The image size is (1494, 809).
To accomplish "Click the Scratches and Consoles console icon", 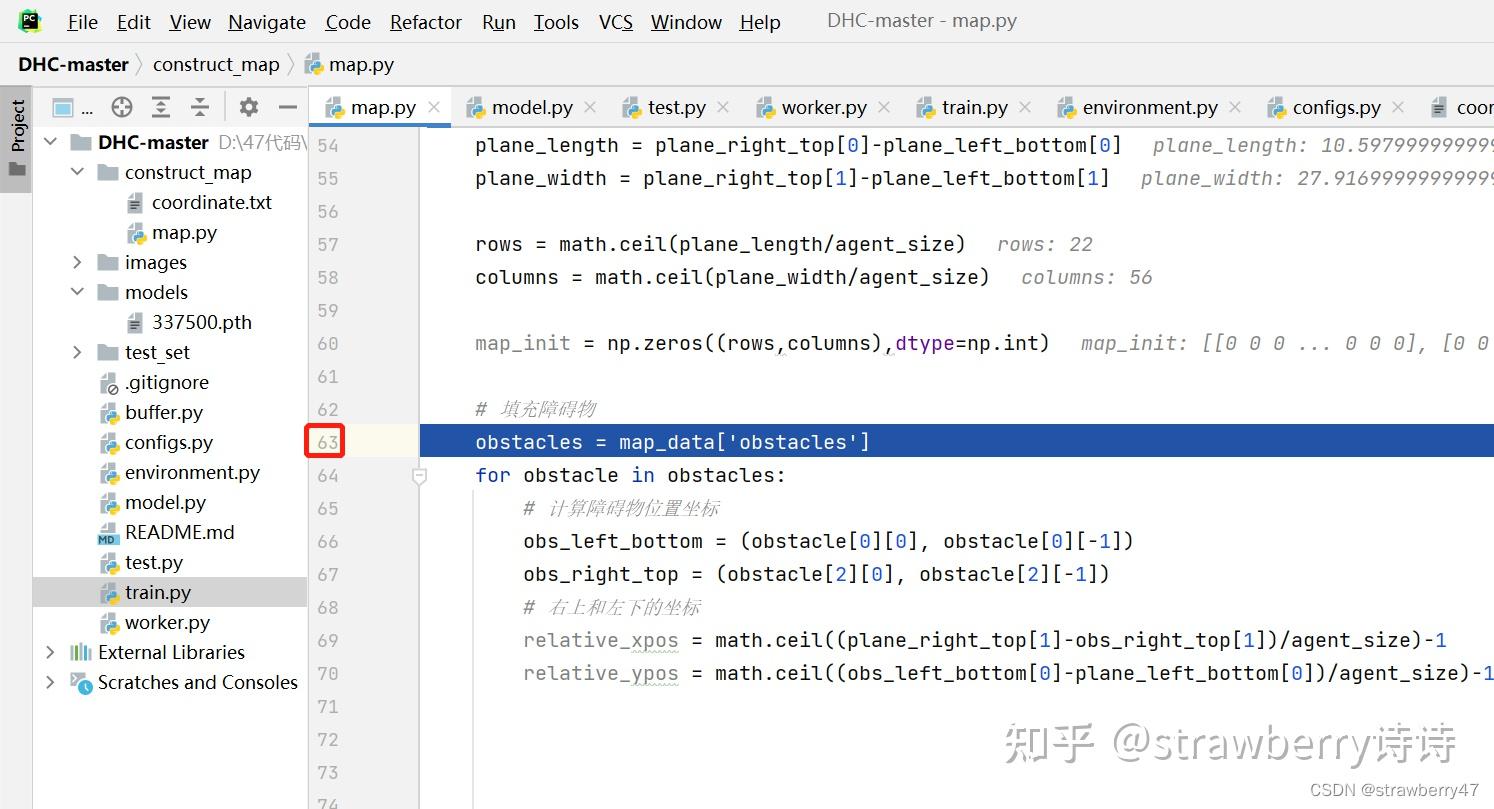I will pyautogui.click(x=81, y=682).
